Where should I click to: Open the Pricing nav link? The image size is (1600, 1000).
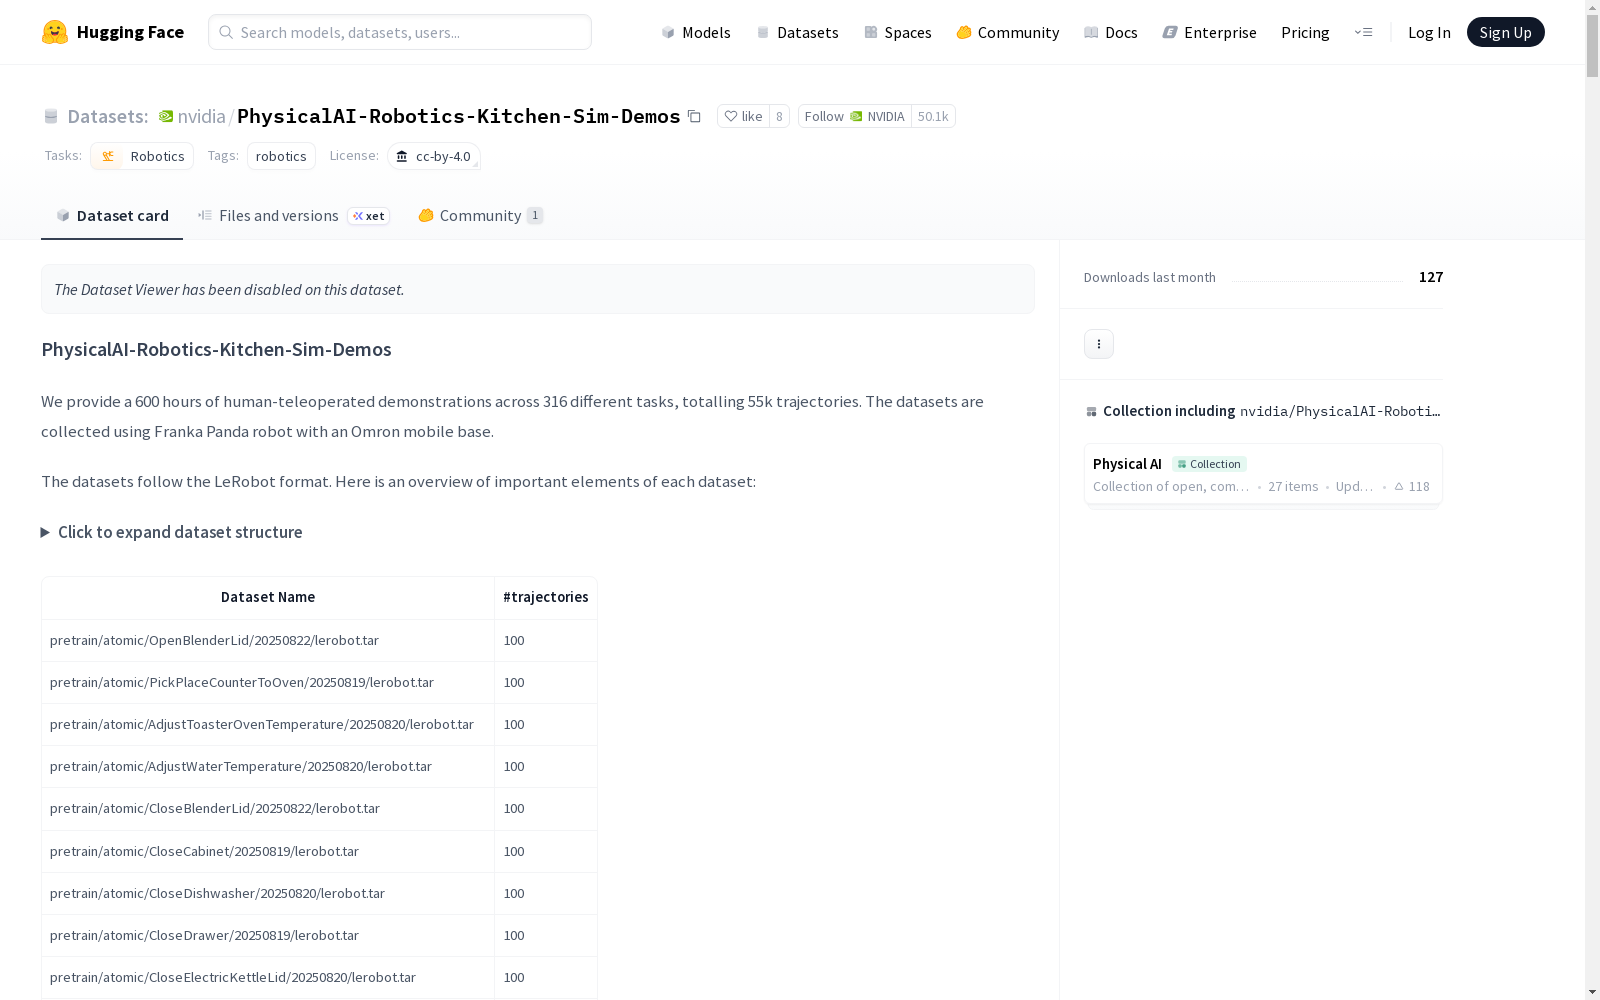coord(1305,32)
